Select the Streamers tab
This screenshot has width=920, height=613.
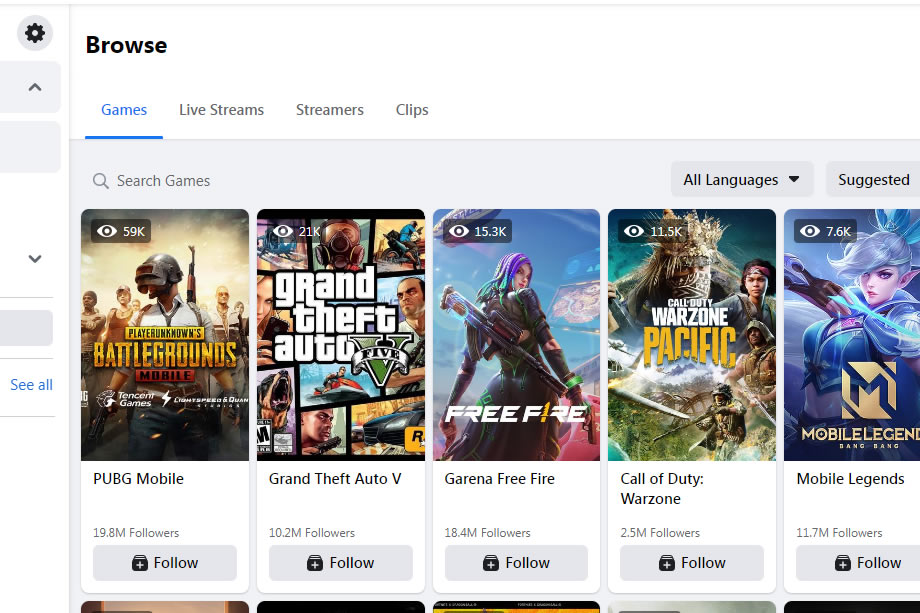(x=330, y=109)
